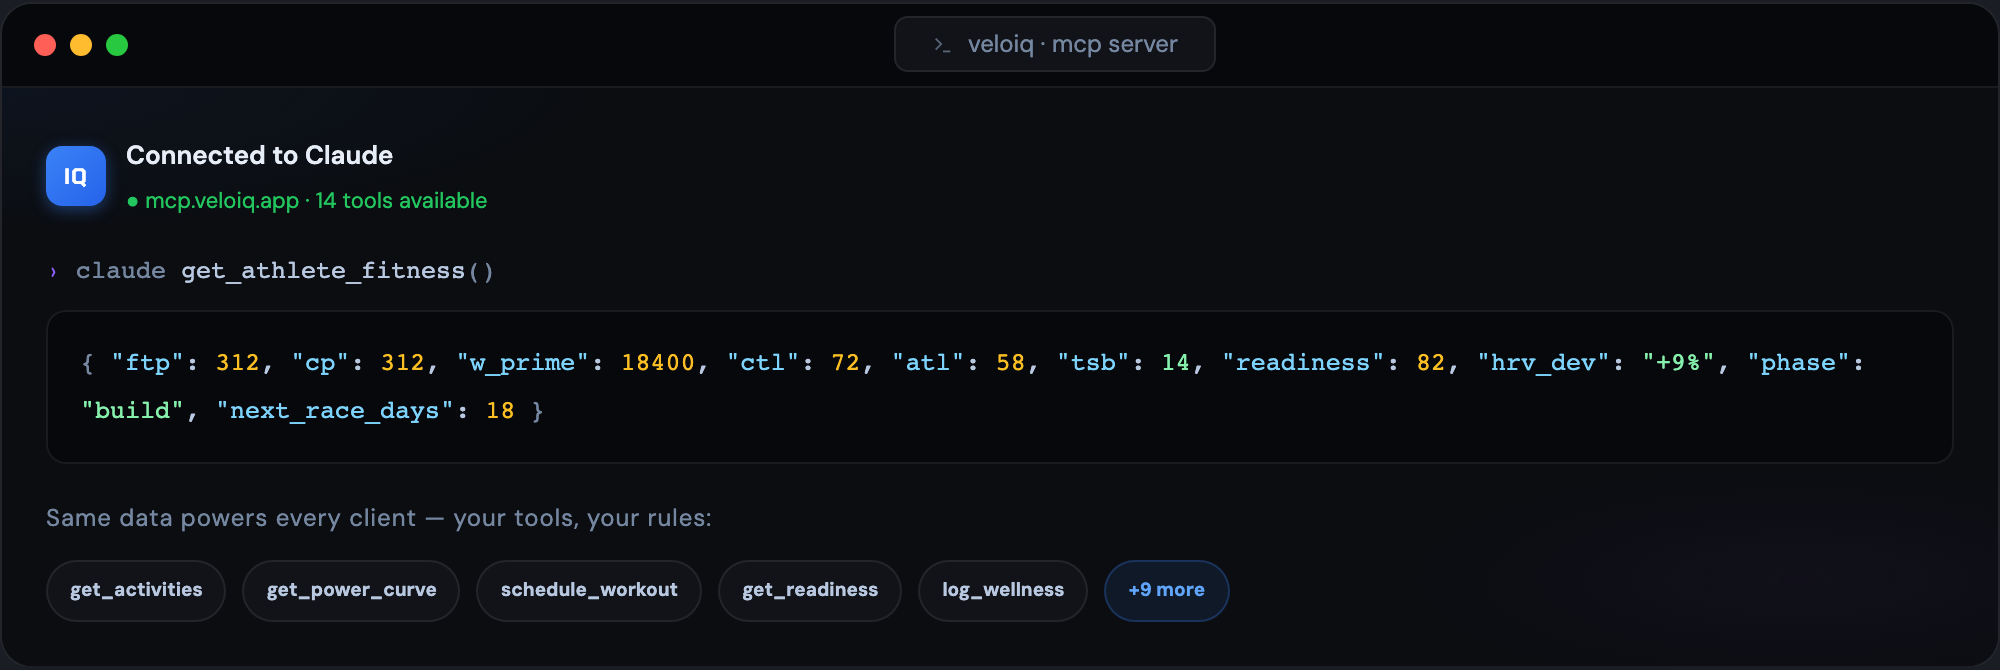Screen dimensions: 2000x670
Task: Click the green maximize window dot
Action: coord(117,45)
